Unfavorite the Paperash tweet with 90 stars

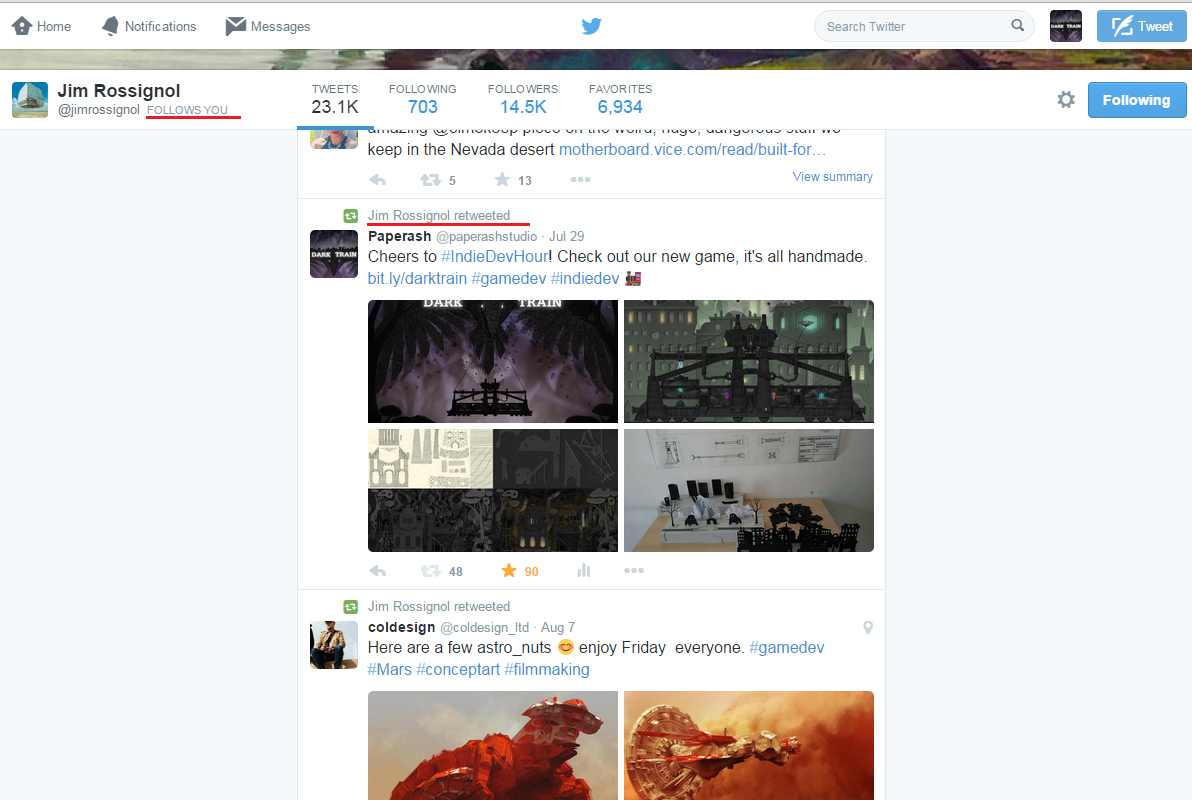pos(509,570)
